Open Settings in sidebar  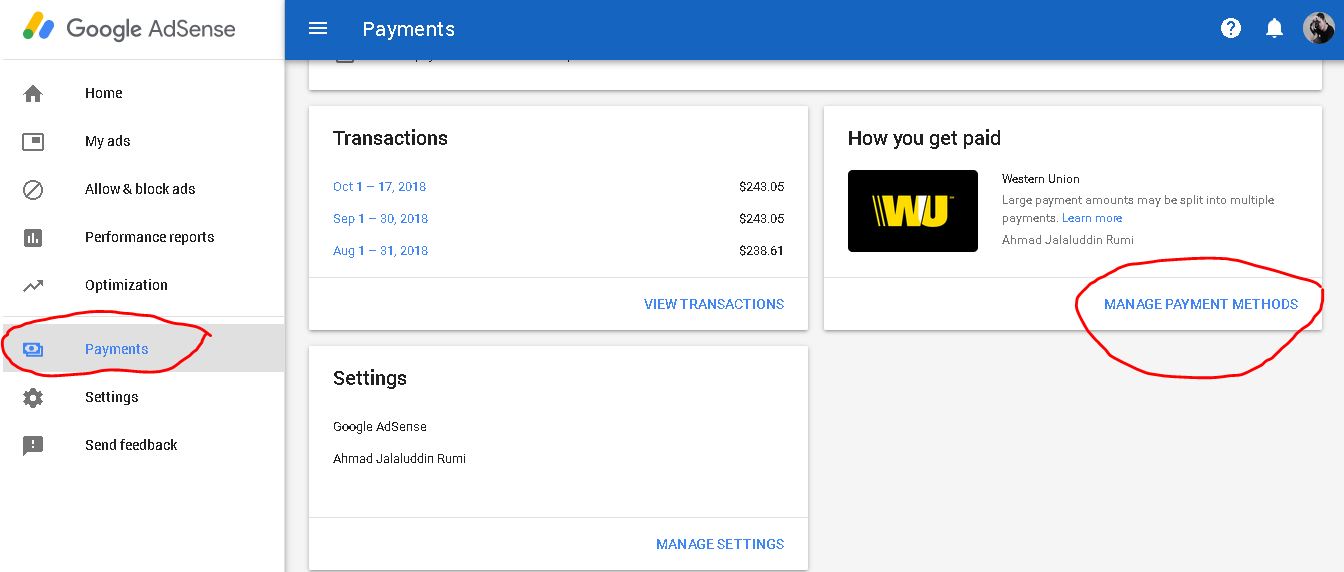[112, 397]
